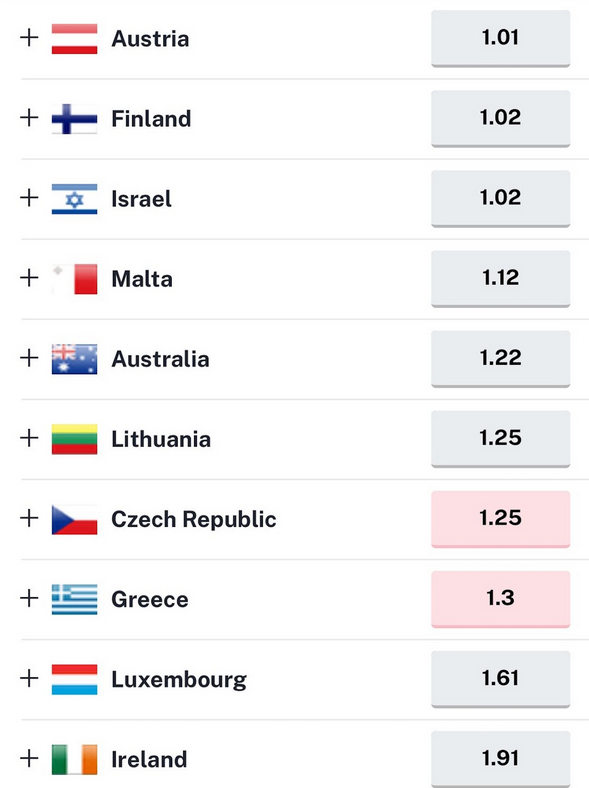This screenshot has width=589, height=788.
Task: Open the Australia country name
Action: [x=160, y=359]
